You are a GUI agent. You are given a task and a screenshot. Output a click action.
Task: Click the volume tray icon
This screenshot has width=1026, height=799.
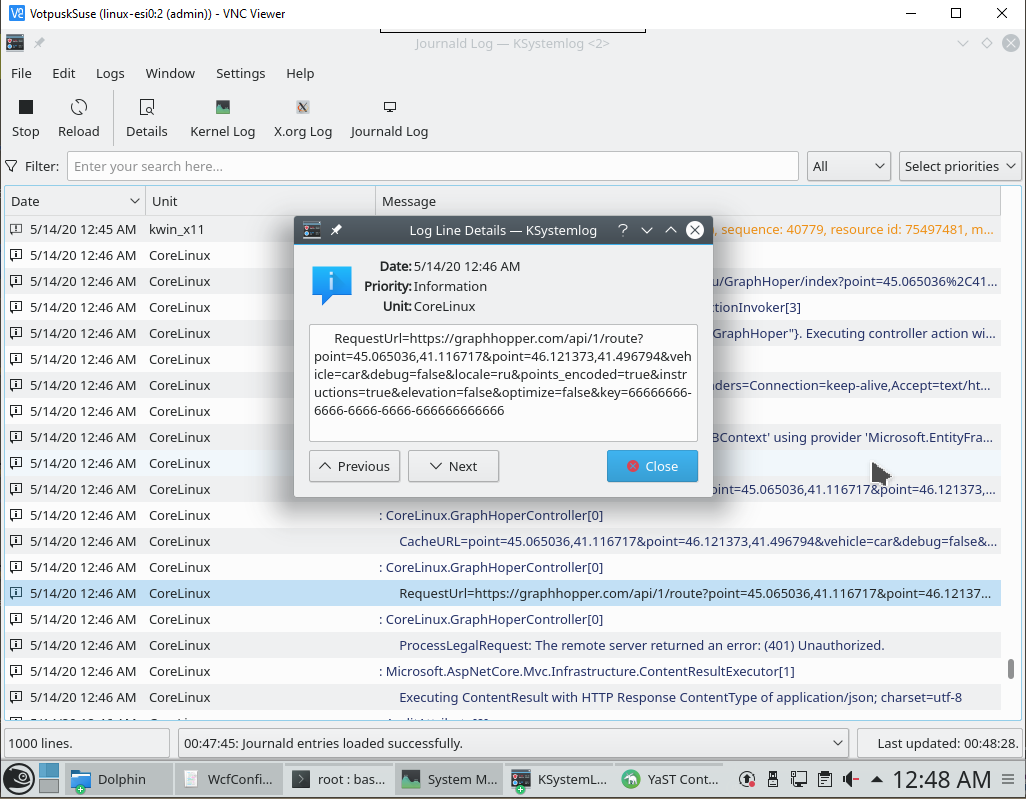851,779
